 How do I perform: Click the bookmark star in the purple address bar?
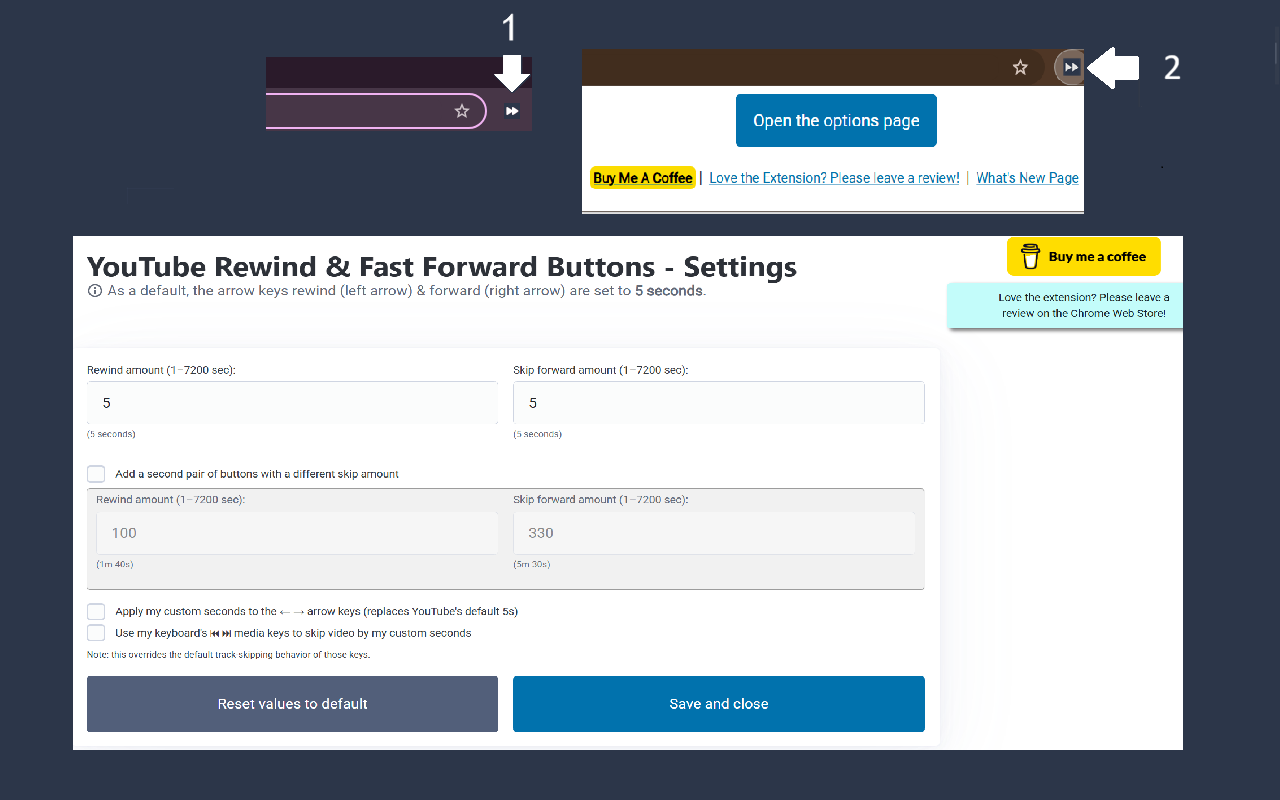click(462, 111)
